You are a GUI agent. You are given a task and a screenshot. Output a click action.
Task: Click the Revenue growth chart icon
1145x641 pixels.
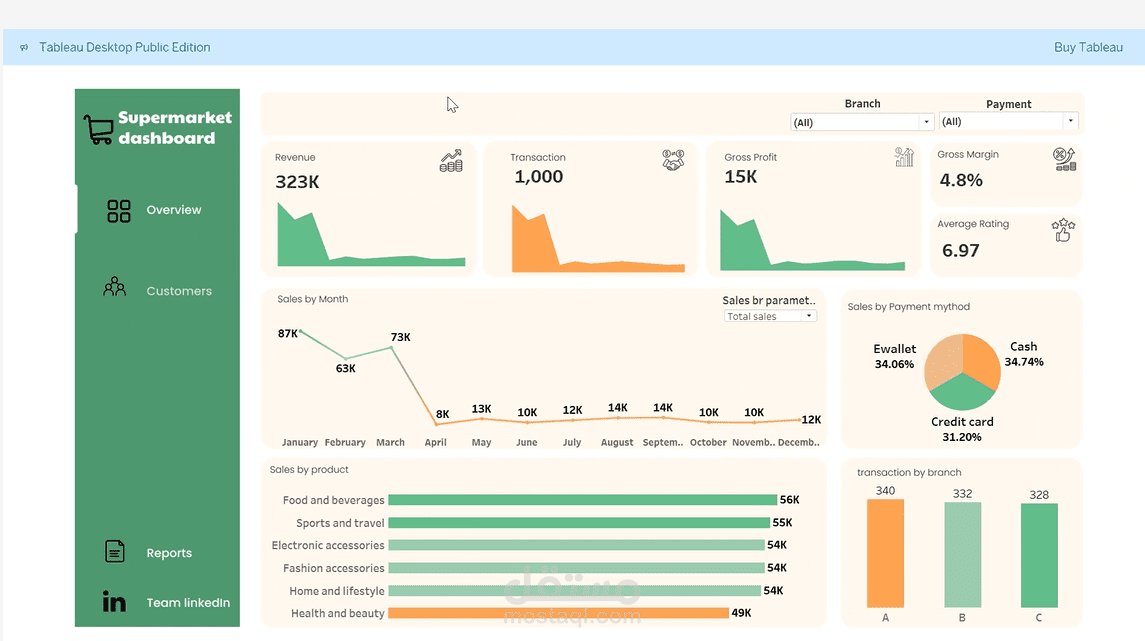[x=451, y=161]
